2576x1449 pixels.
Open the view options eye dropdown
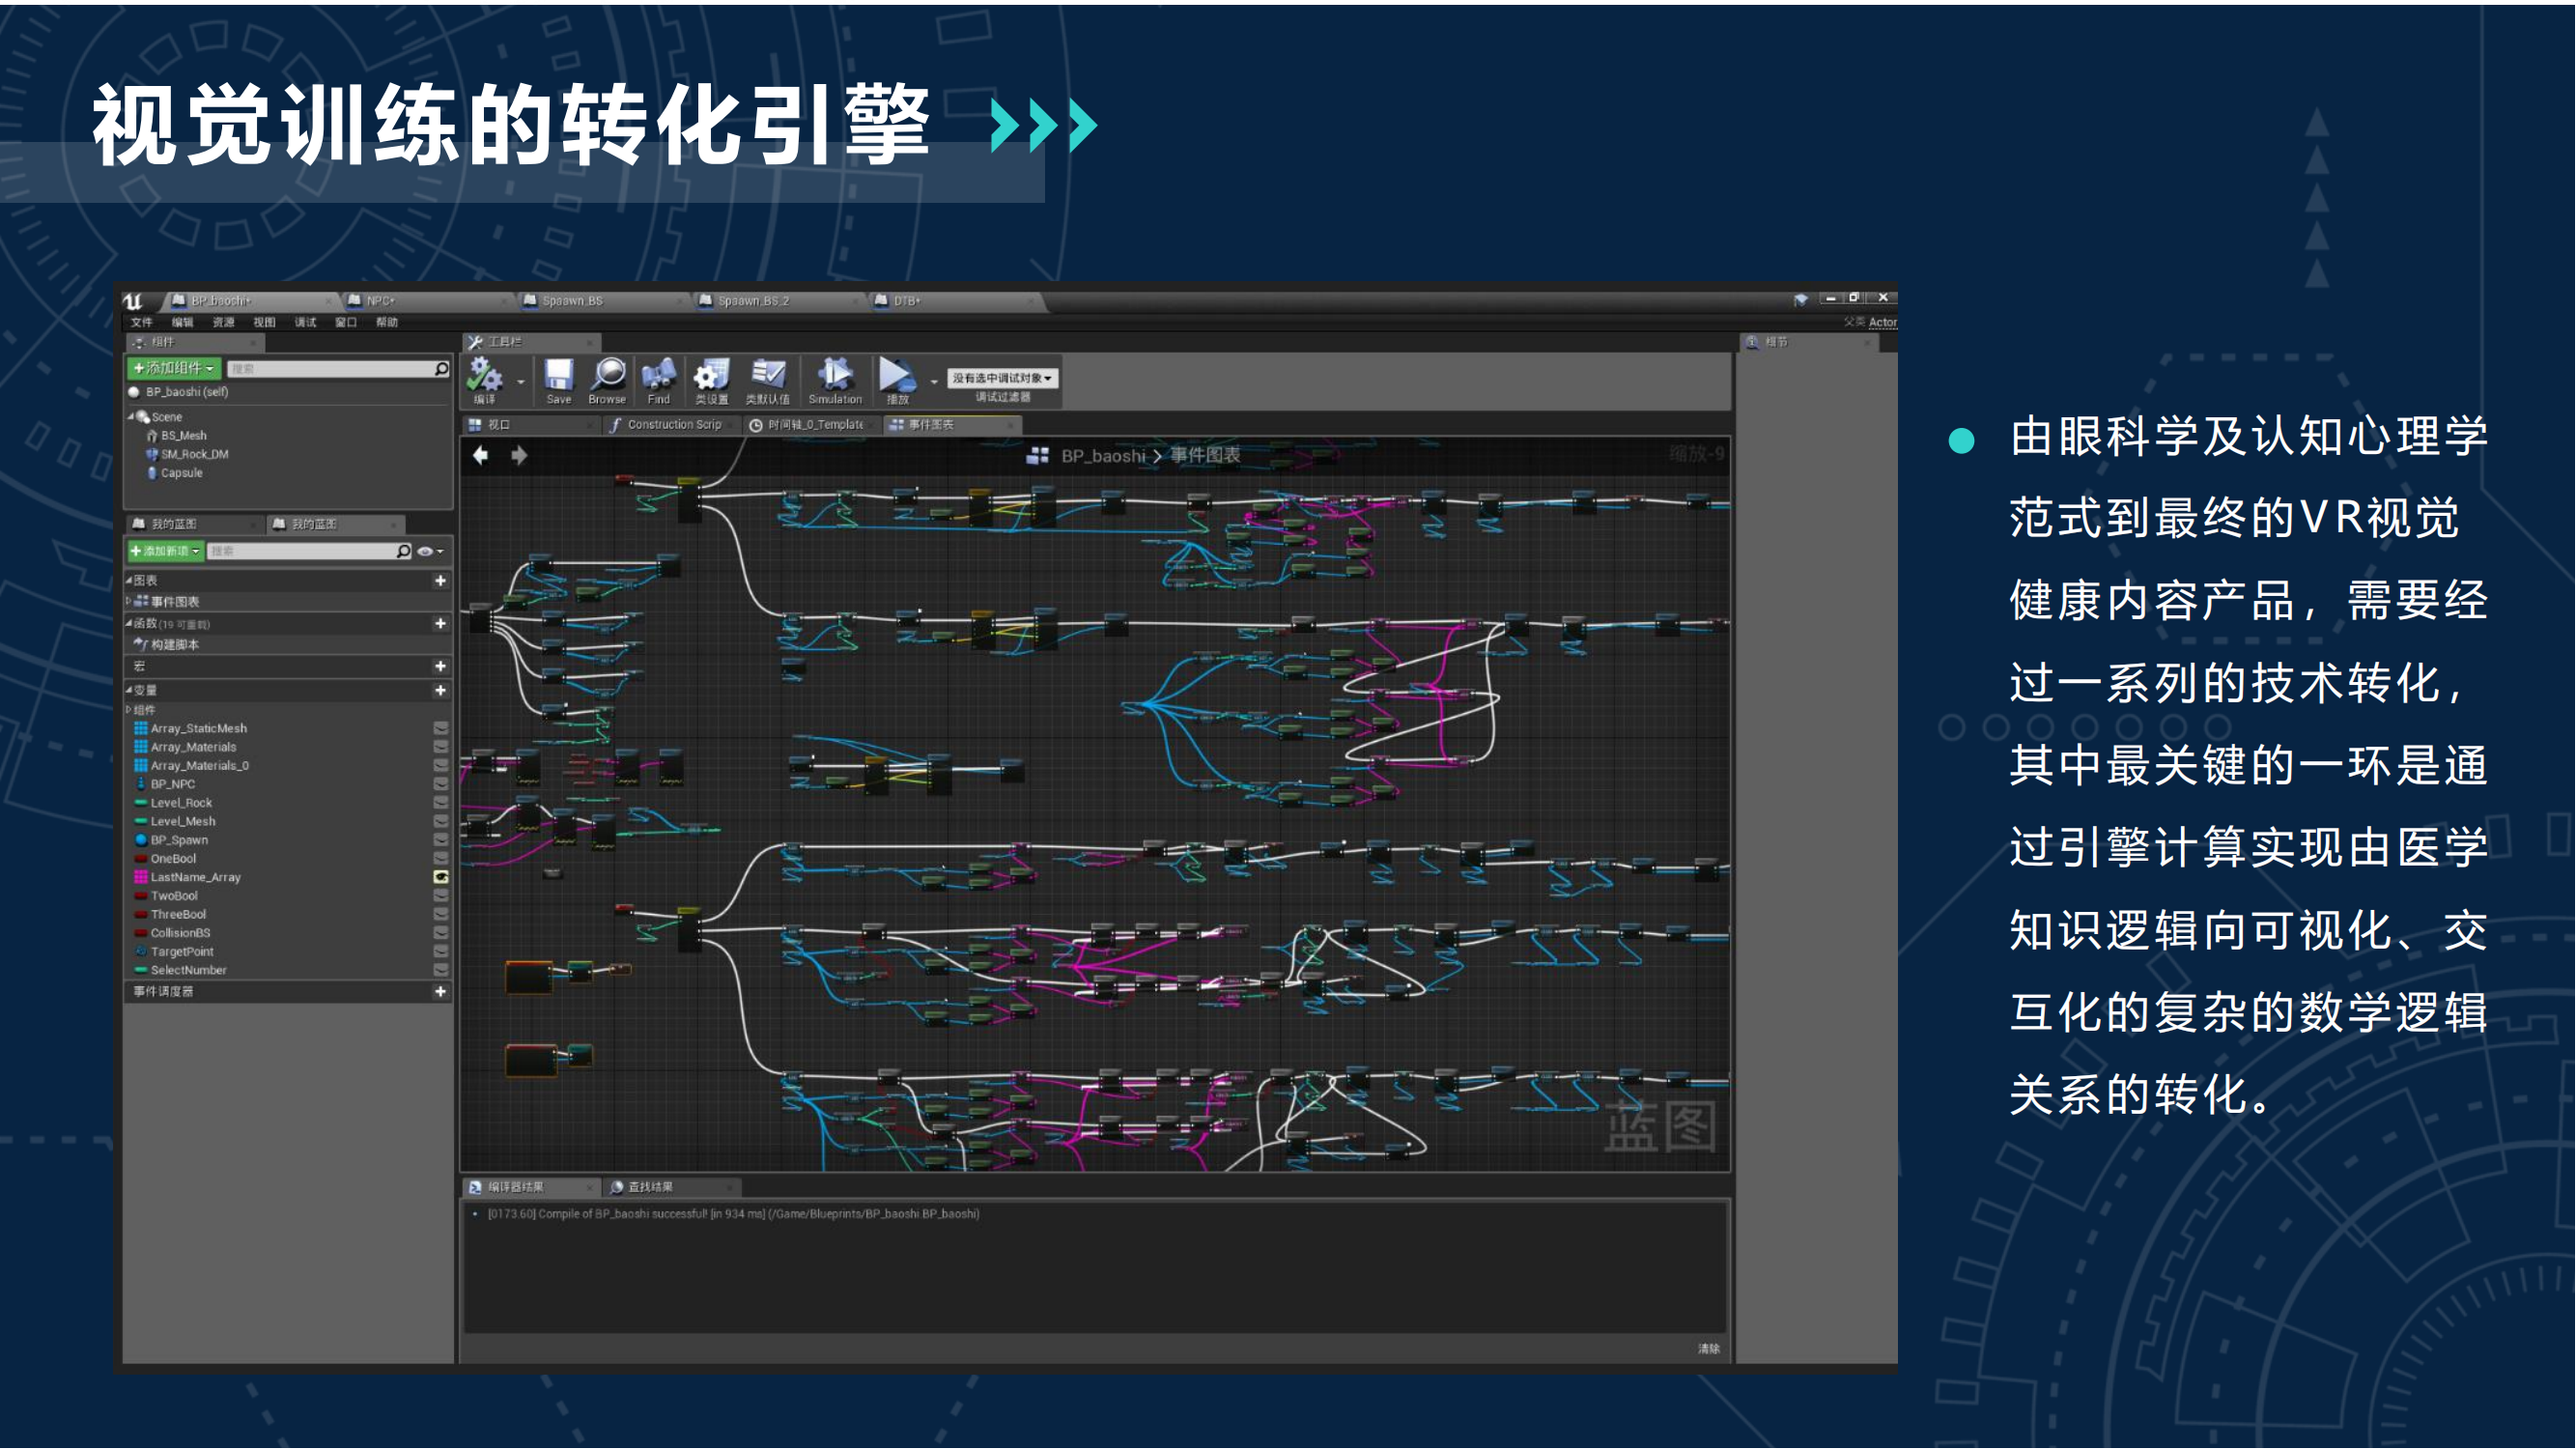click(431, 551)
